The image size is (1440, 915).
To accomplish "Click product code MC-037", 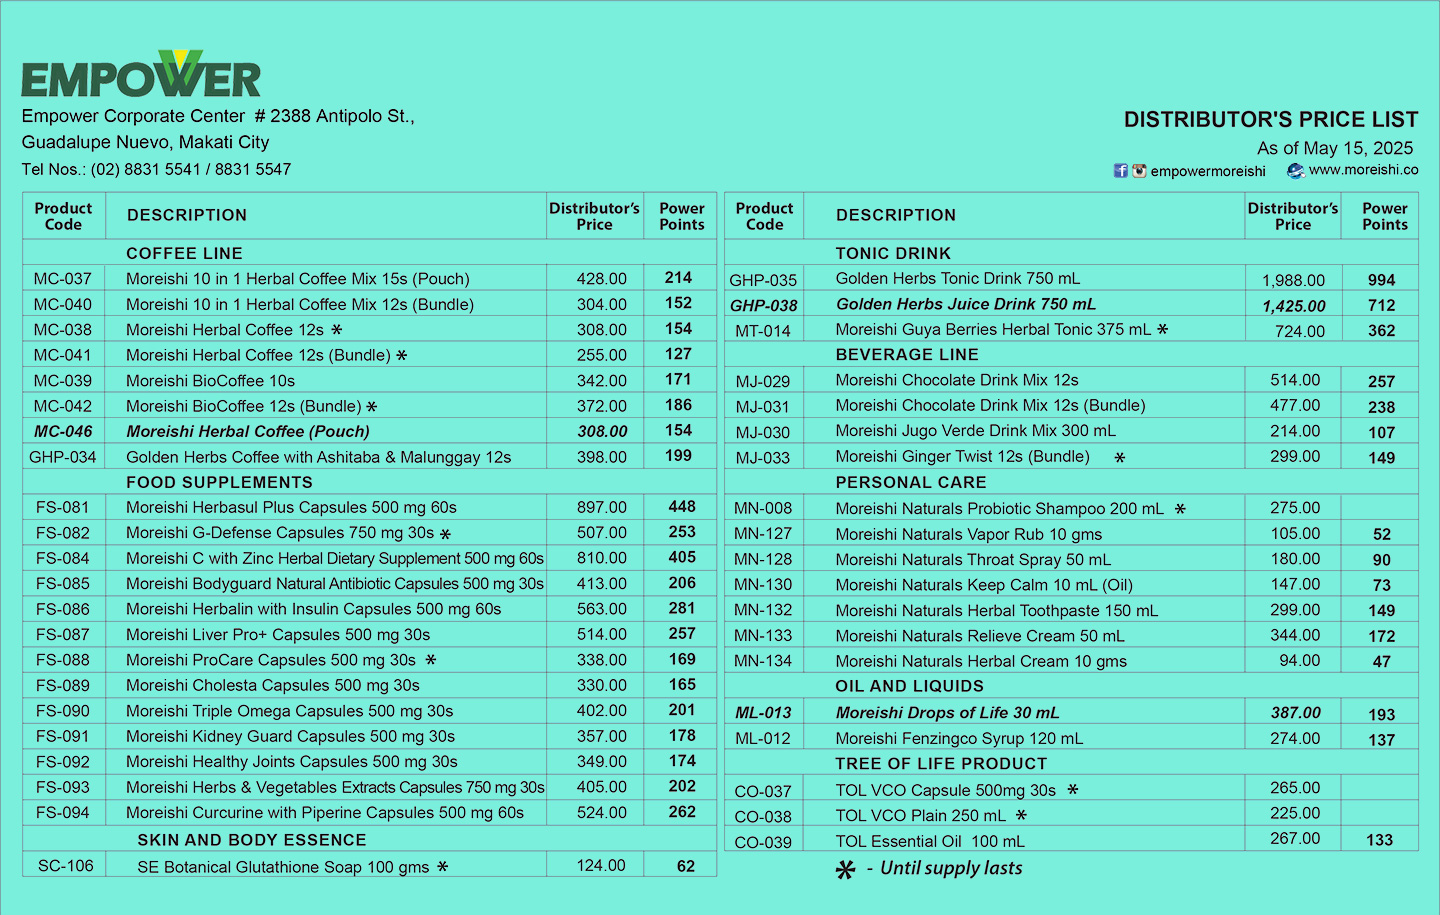I will click(63, 279).
